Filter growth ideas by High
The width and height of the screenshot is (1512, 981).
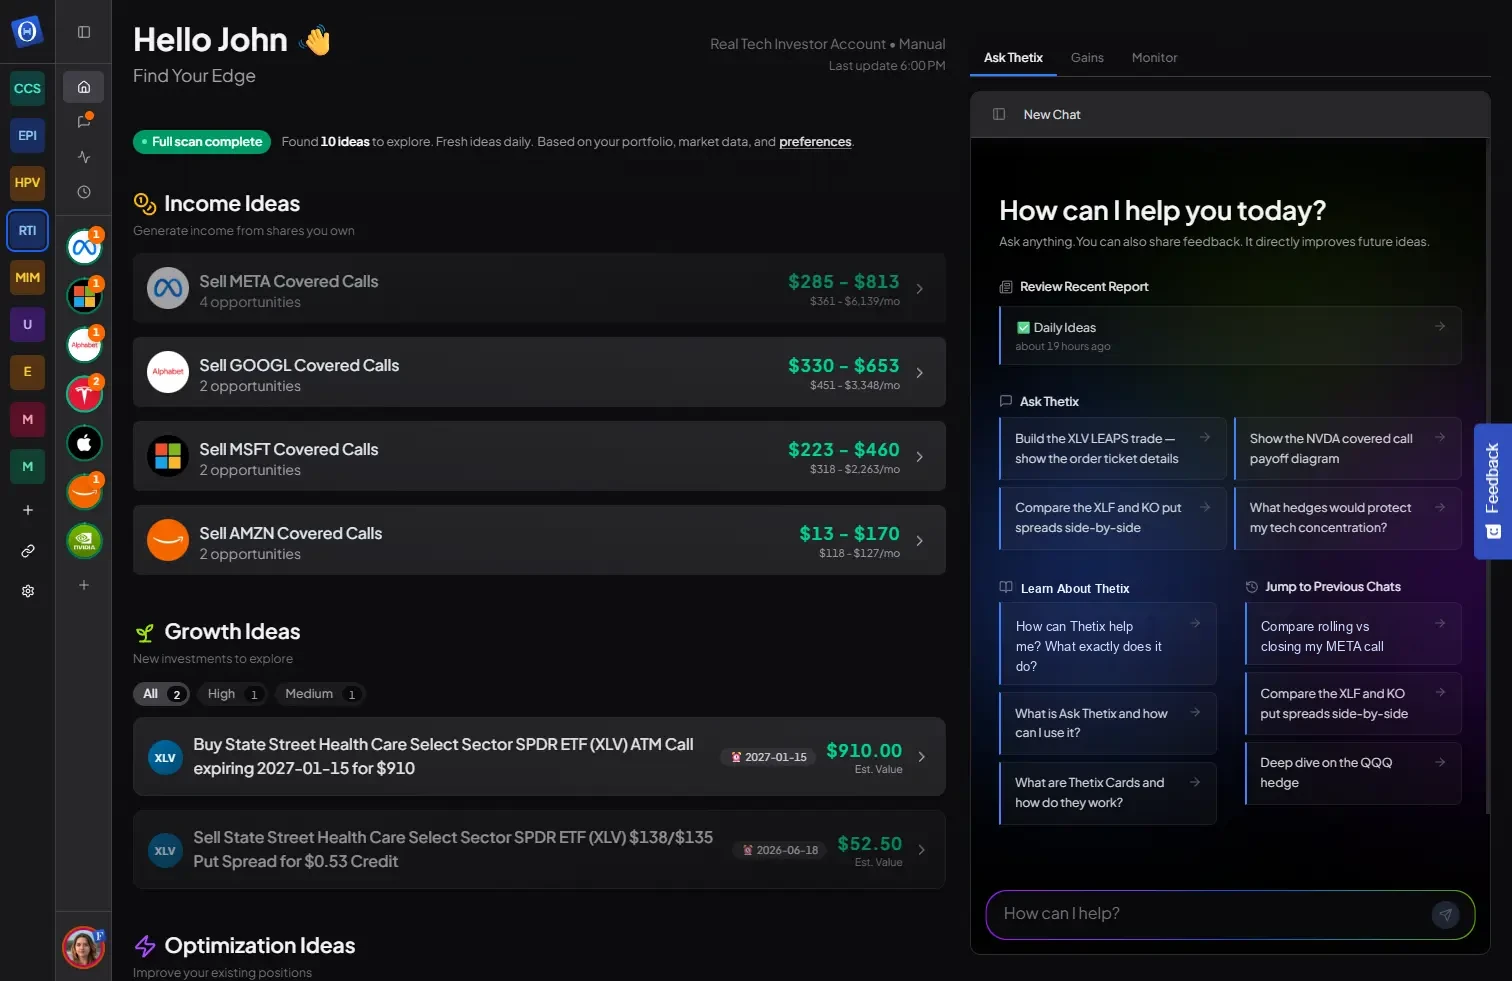click(x=232, y=694)
